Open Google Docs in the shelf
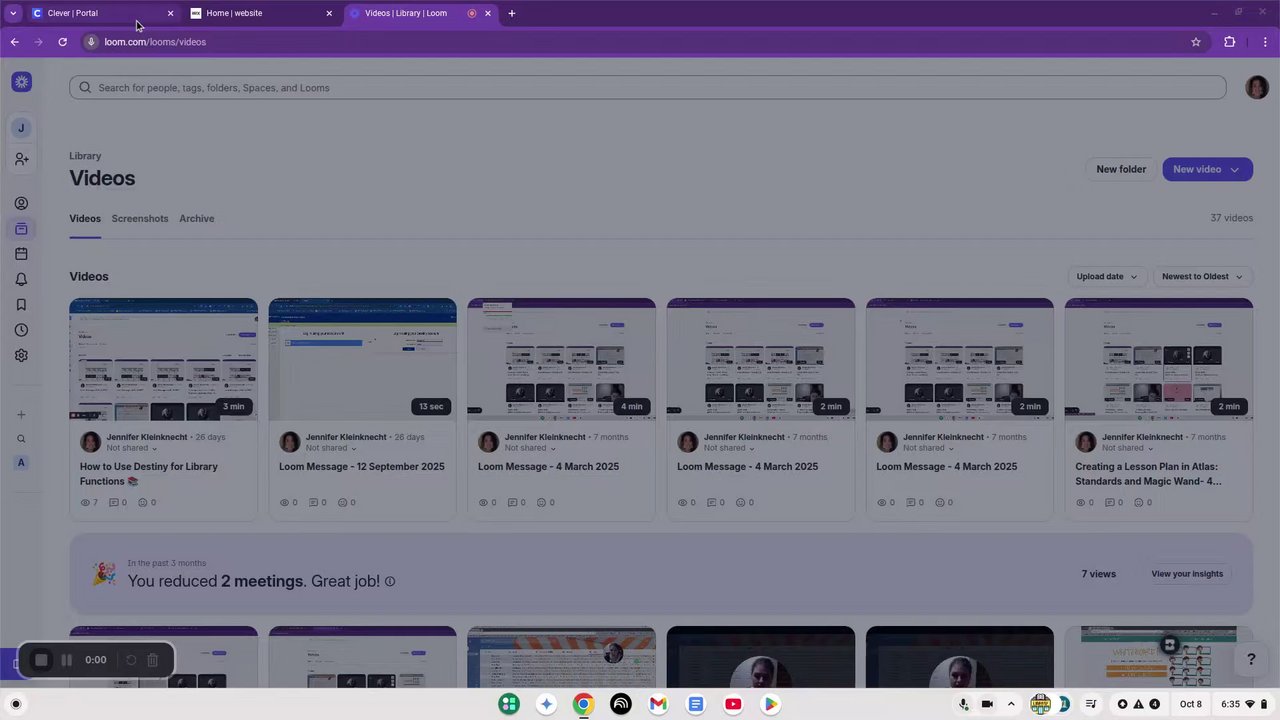Viewport: 1280px width, 720px height. [x=695, y=704]
